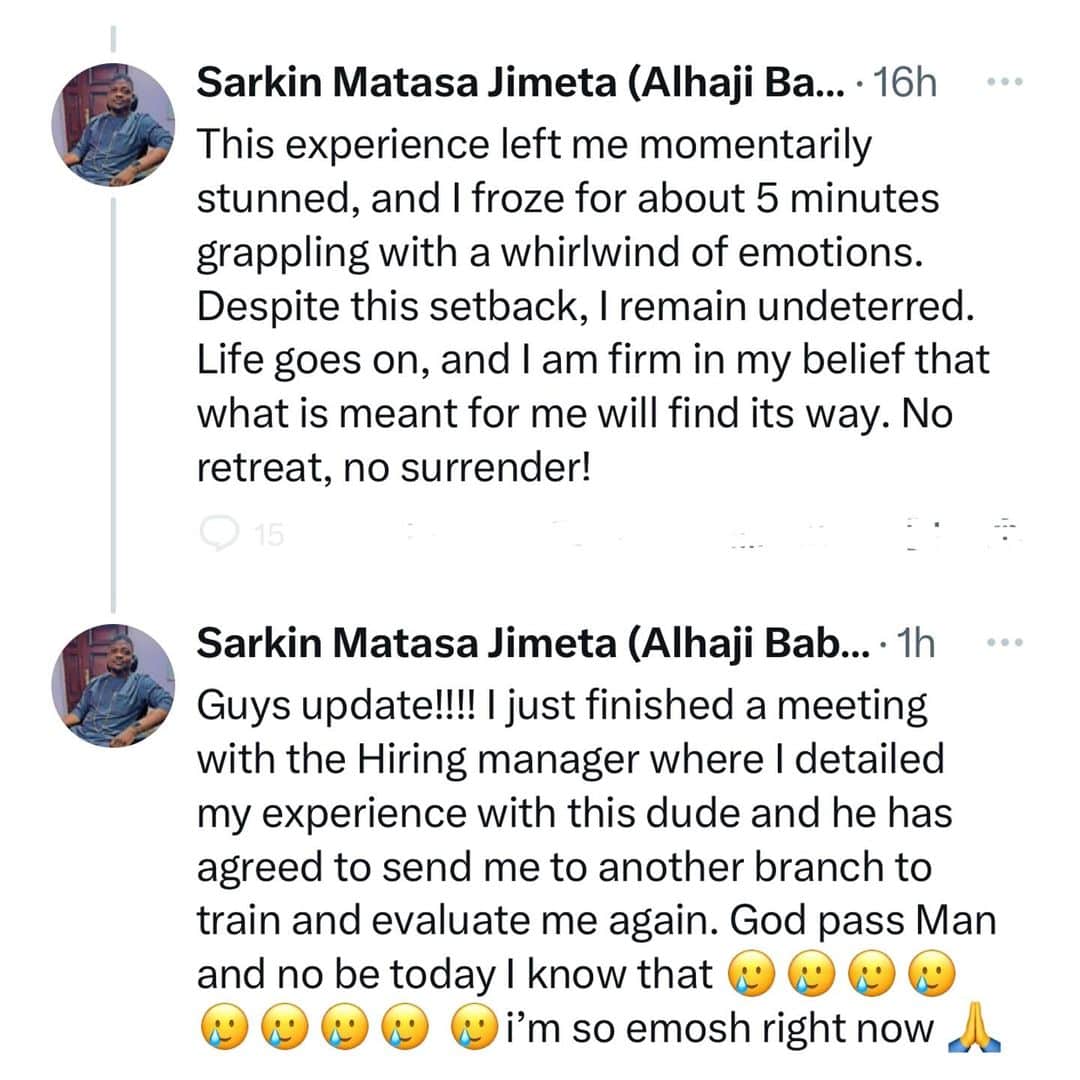The image size is (1080, 1080).
Task: Click the reply count 15
Action: tap(269, 537)
